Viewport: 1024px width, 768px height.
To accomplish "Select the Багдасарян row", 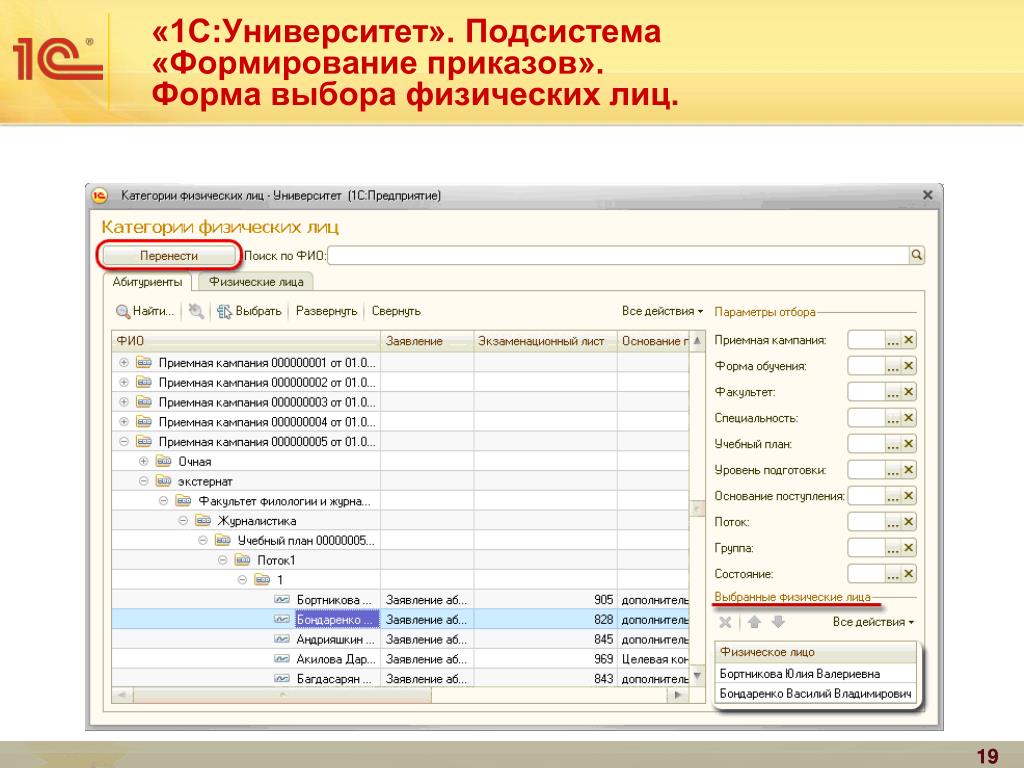I will click(400, 679).
